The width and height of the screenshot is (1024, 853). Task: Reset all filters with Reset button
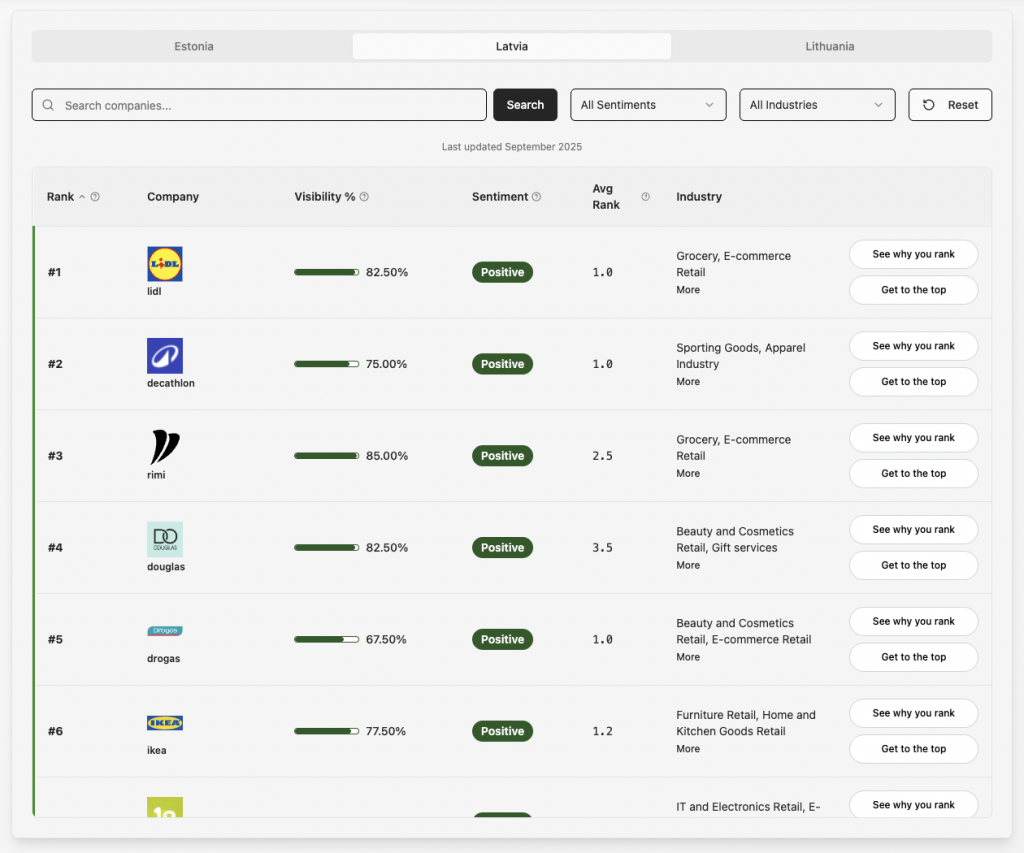coord(950,105)
